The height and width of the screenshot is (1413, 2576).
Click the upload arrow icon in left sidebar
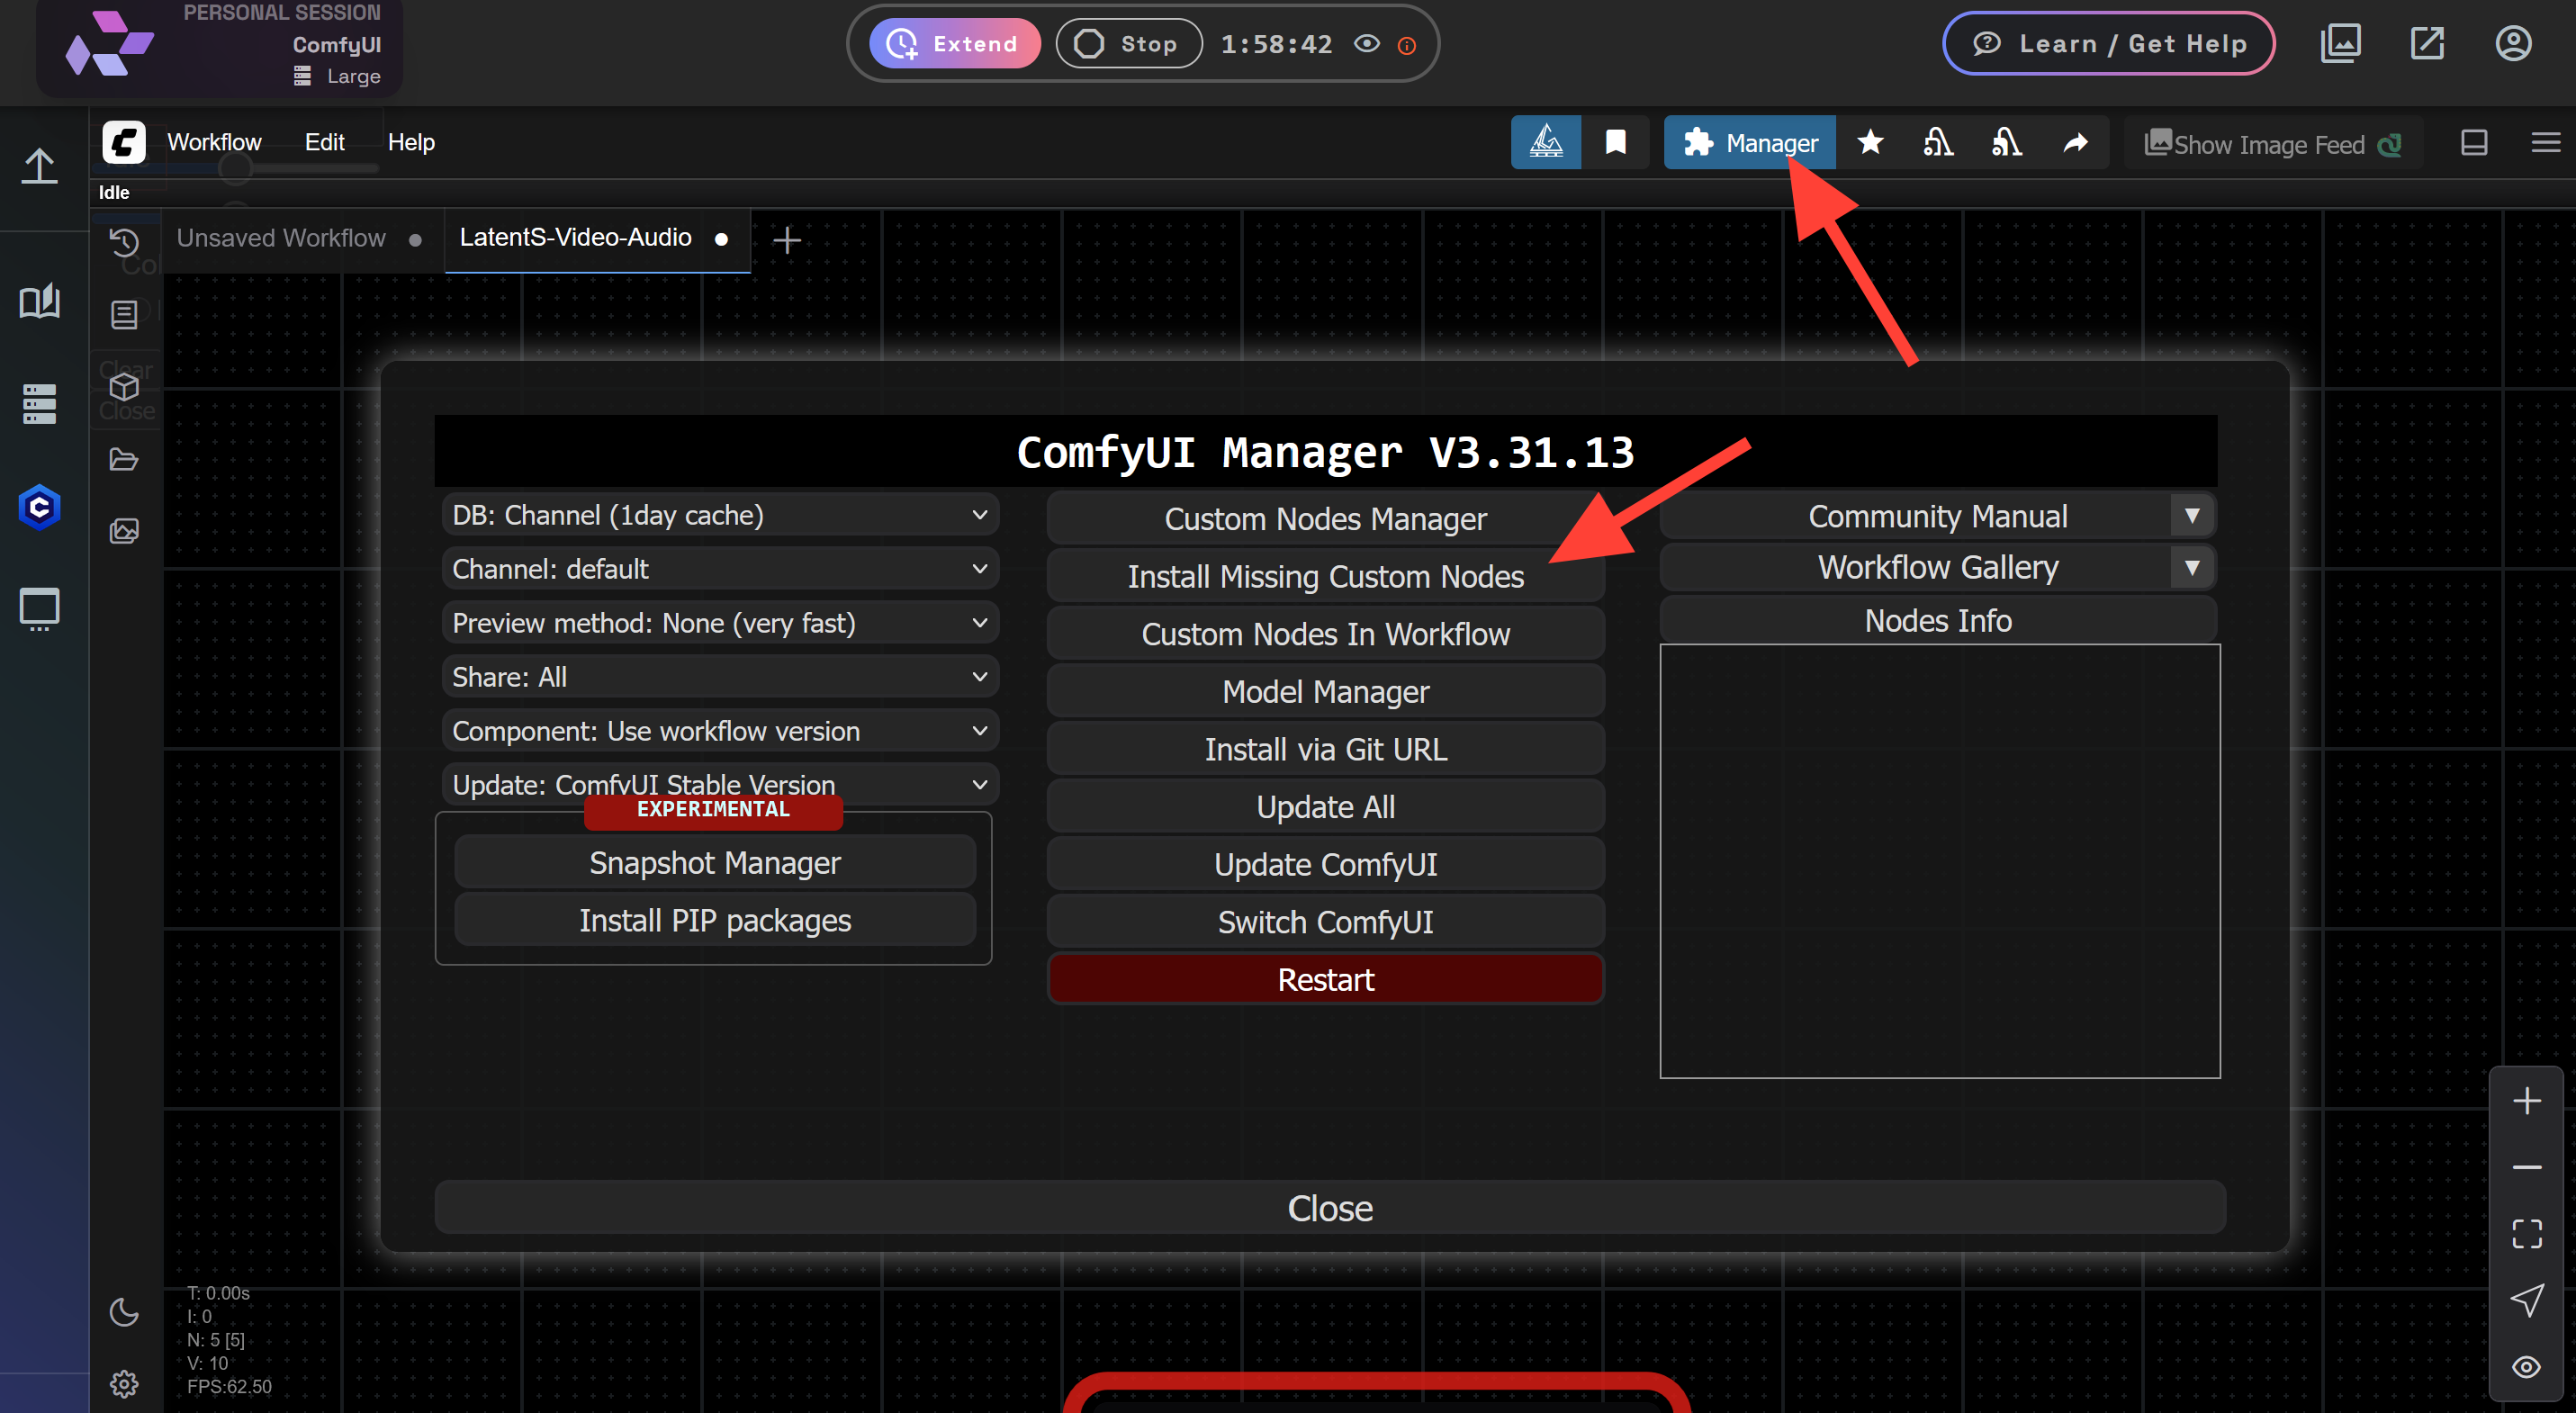pyautogui.click(x=40, y=166)
